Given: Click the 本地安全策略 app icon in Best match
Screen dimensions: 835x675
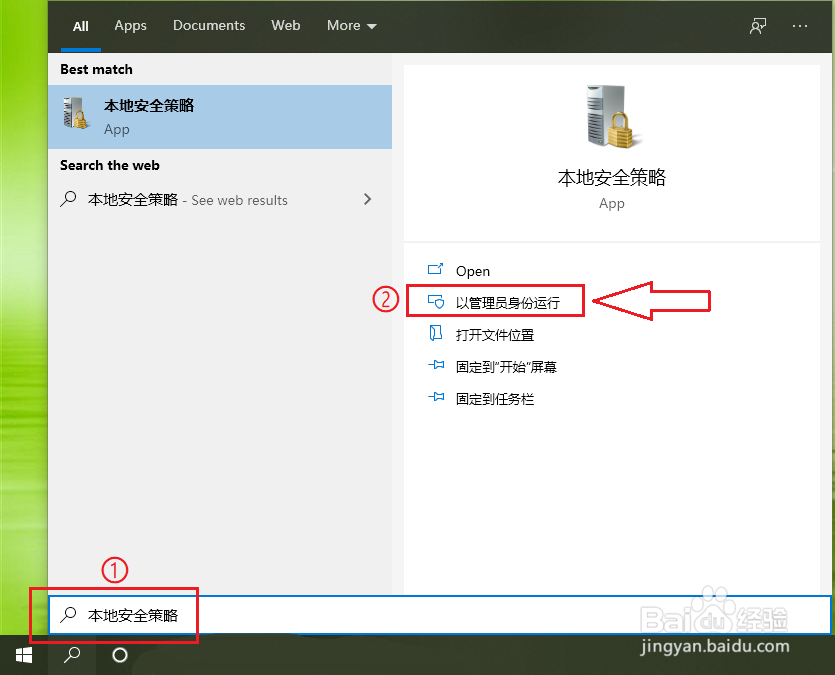Looking at the screenshot, I should (74, 113).
